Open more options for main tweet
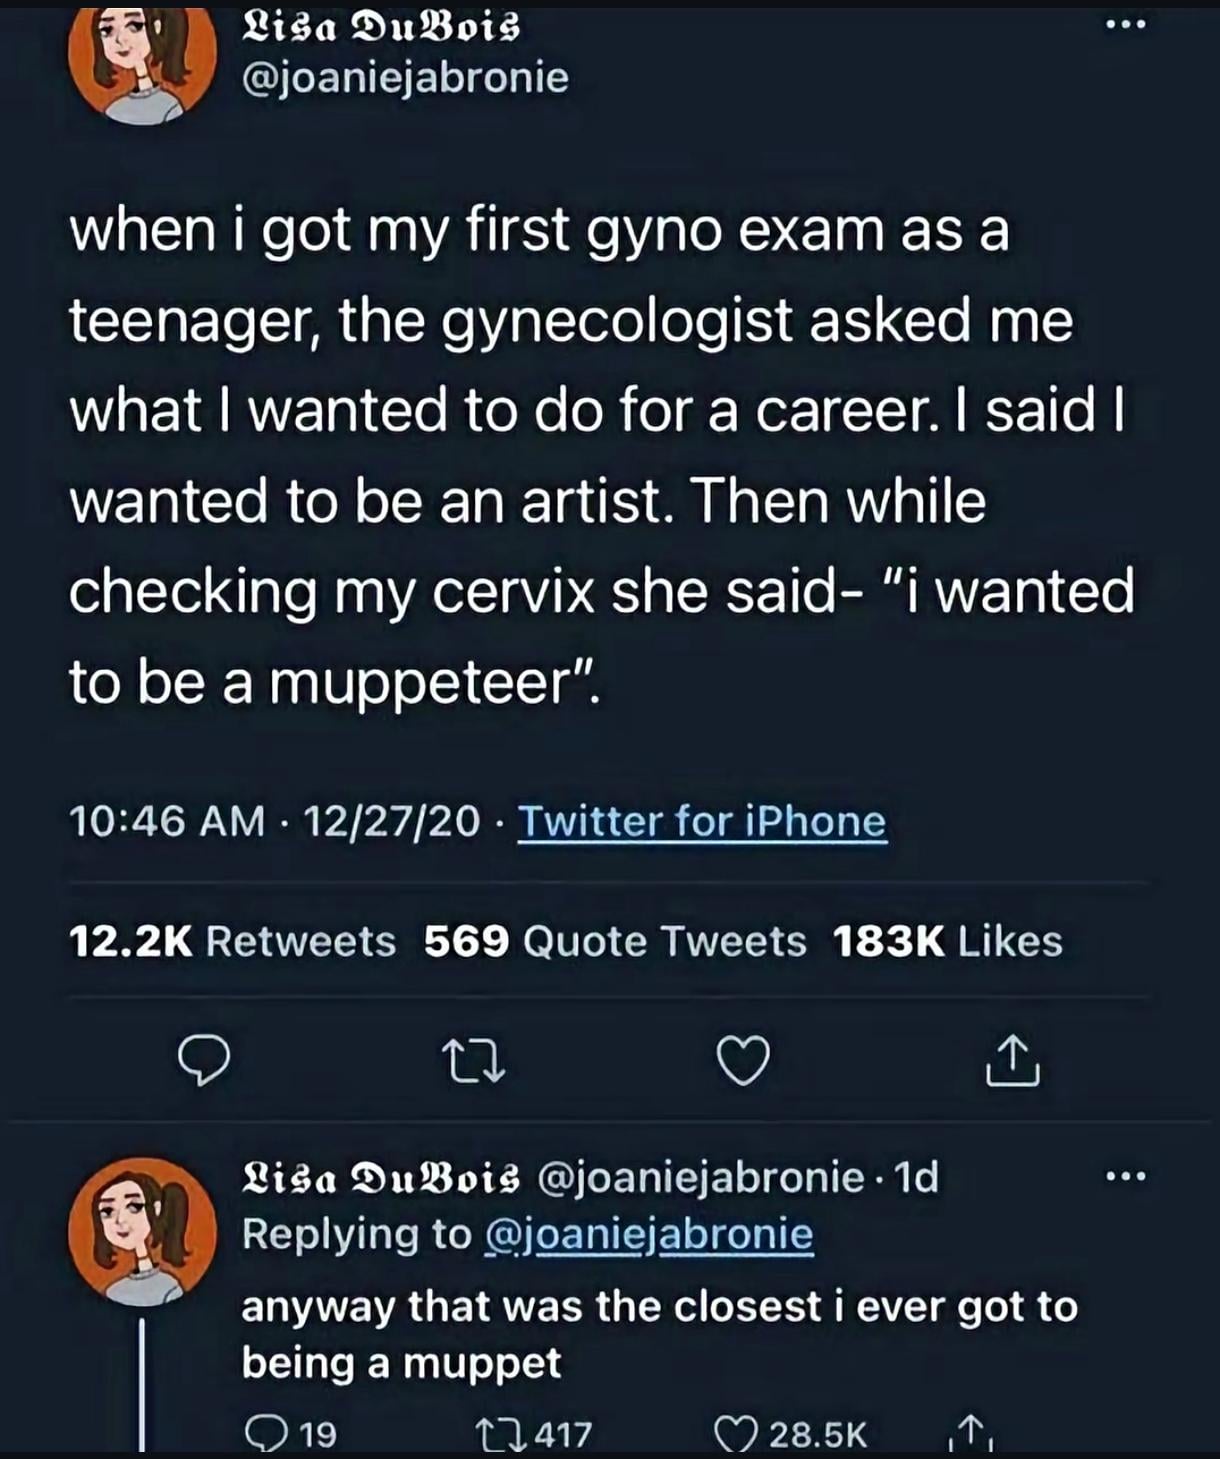Viewport: 1220px width, 1459px height. pos(1126,25)
